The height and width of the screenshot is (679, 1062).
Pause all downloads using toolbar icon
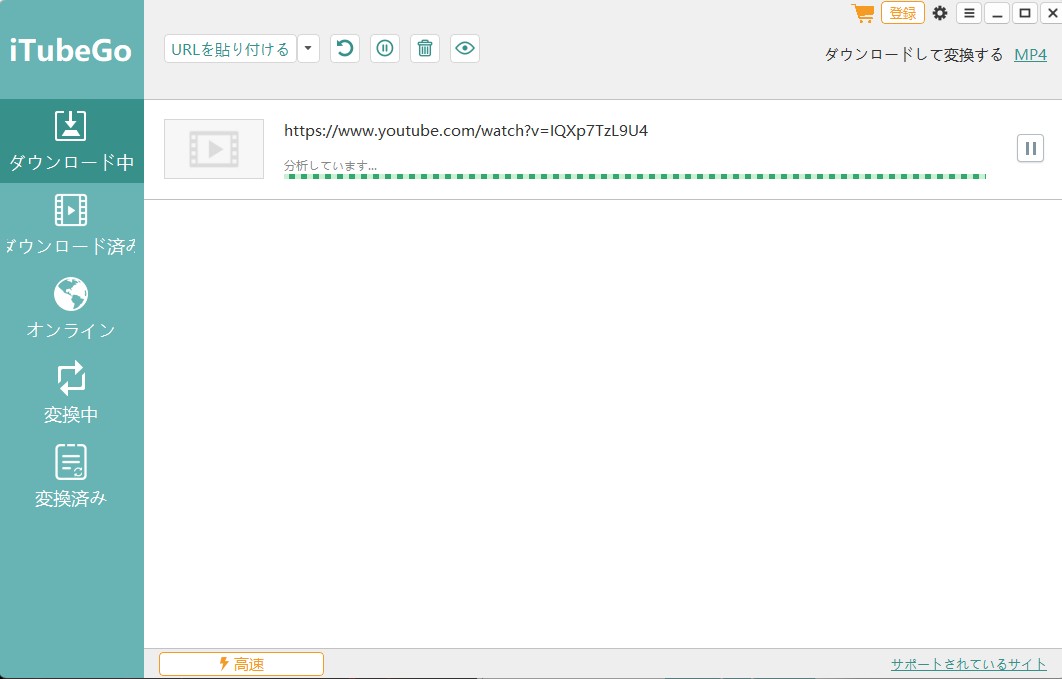(385, 49)
